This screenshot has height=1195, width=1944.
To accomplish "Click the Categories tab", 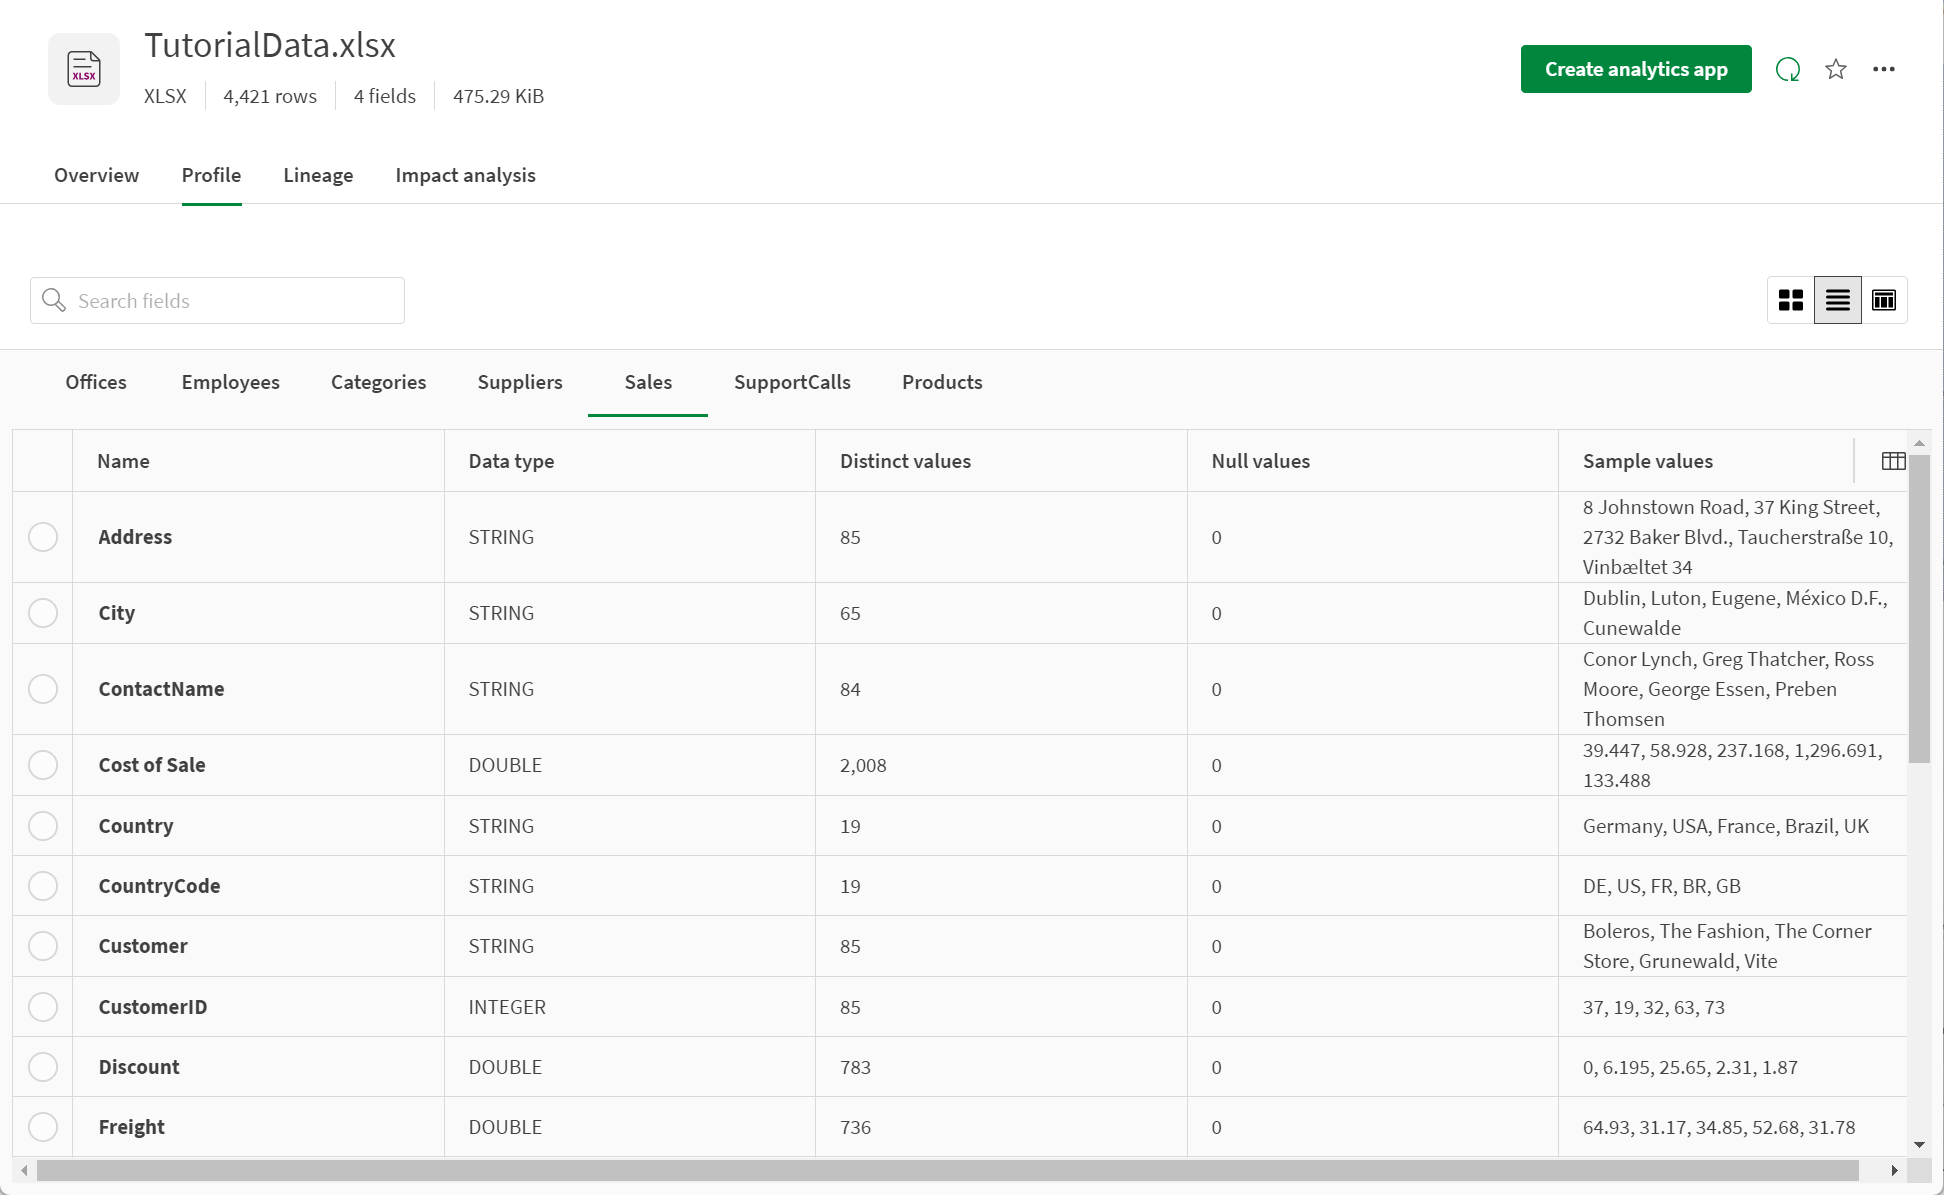I will (x=379, y=382).
